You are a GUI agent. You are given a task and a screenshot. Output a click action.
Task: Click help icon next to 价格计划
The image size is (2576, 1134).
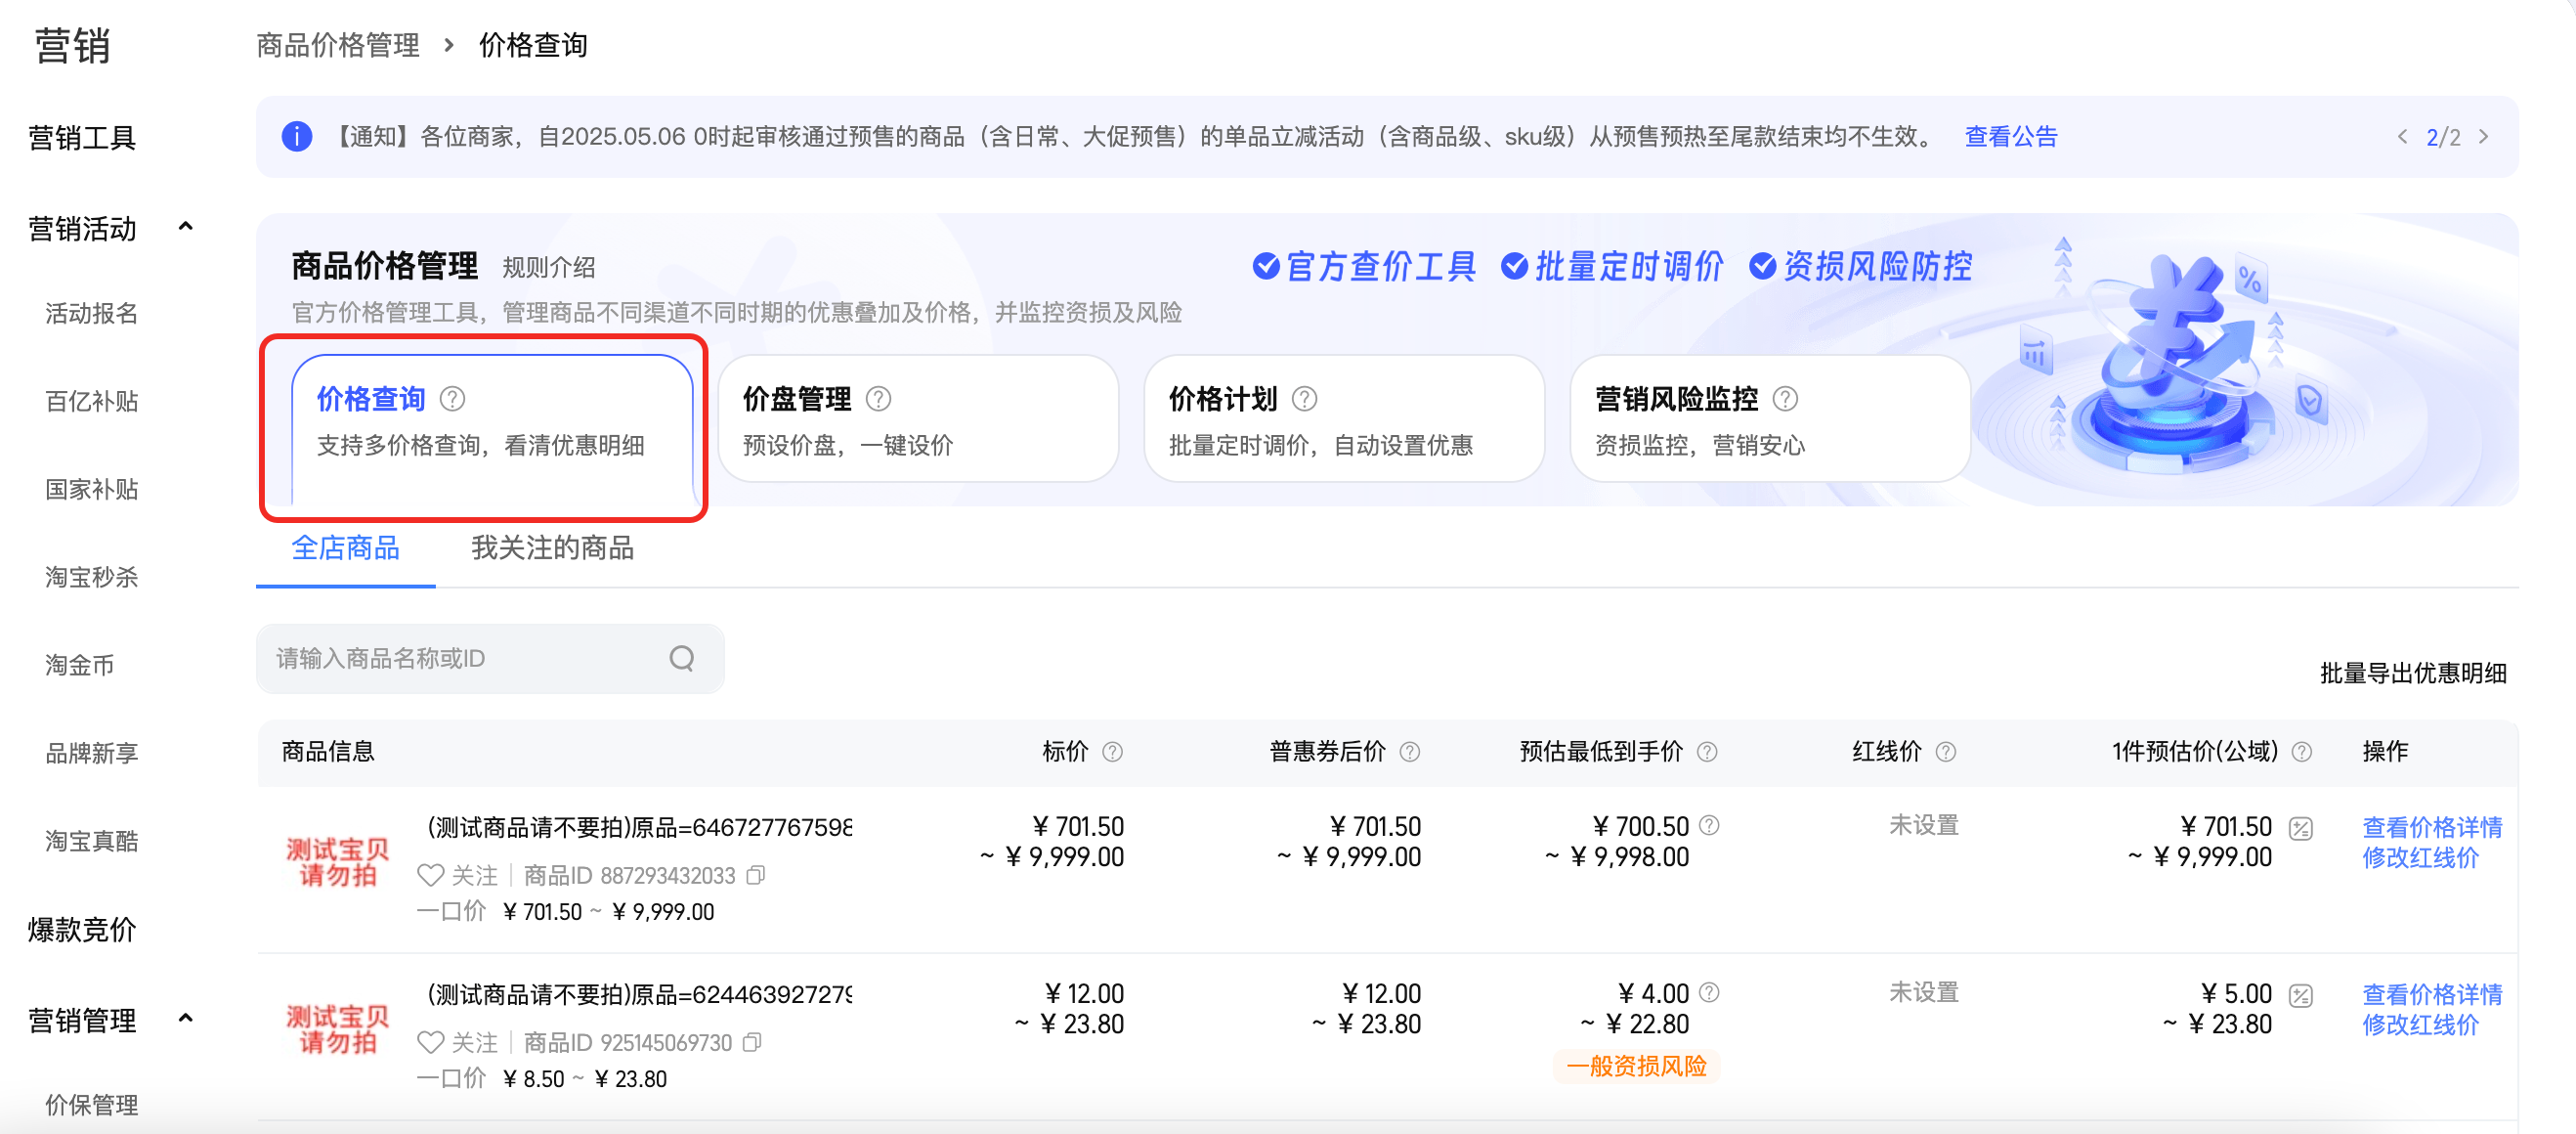[1305, 399]
